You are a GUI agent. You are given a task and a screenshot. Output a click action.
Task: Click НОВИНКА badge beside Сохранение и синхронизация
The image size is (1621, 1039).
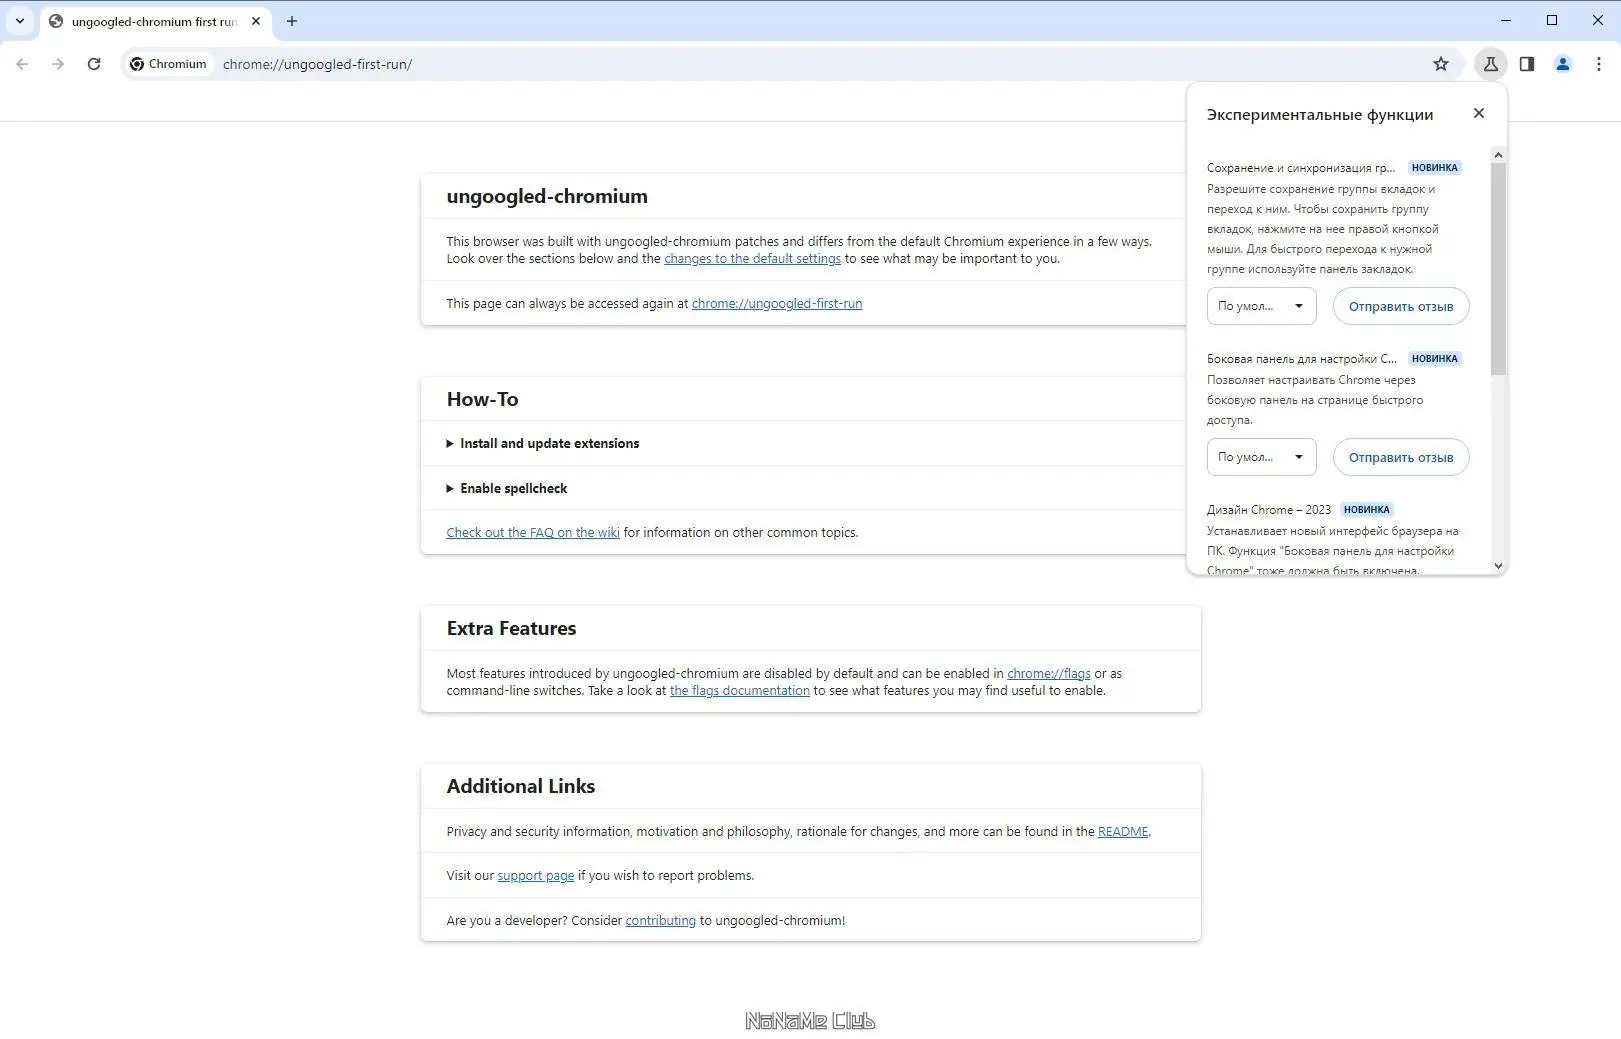[x=1435, y=167]
